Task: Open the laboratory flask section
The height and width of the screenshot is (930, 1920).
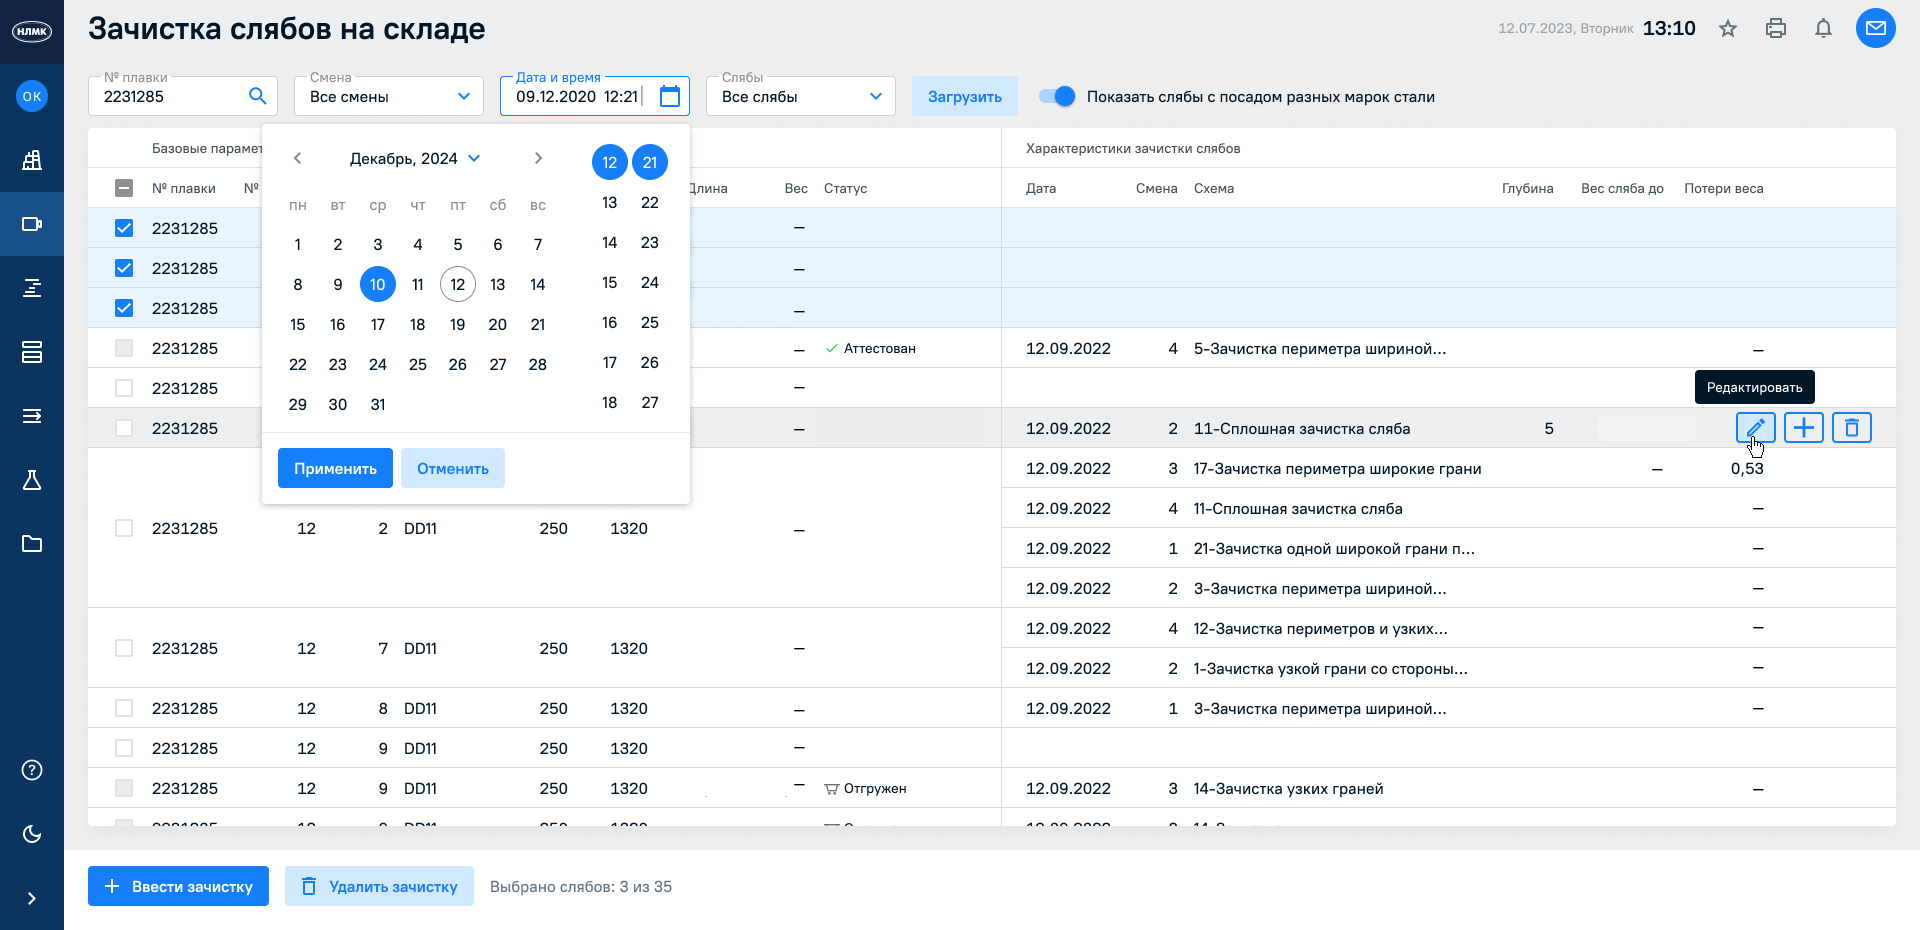Action: [32, 480]
